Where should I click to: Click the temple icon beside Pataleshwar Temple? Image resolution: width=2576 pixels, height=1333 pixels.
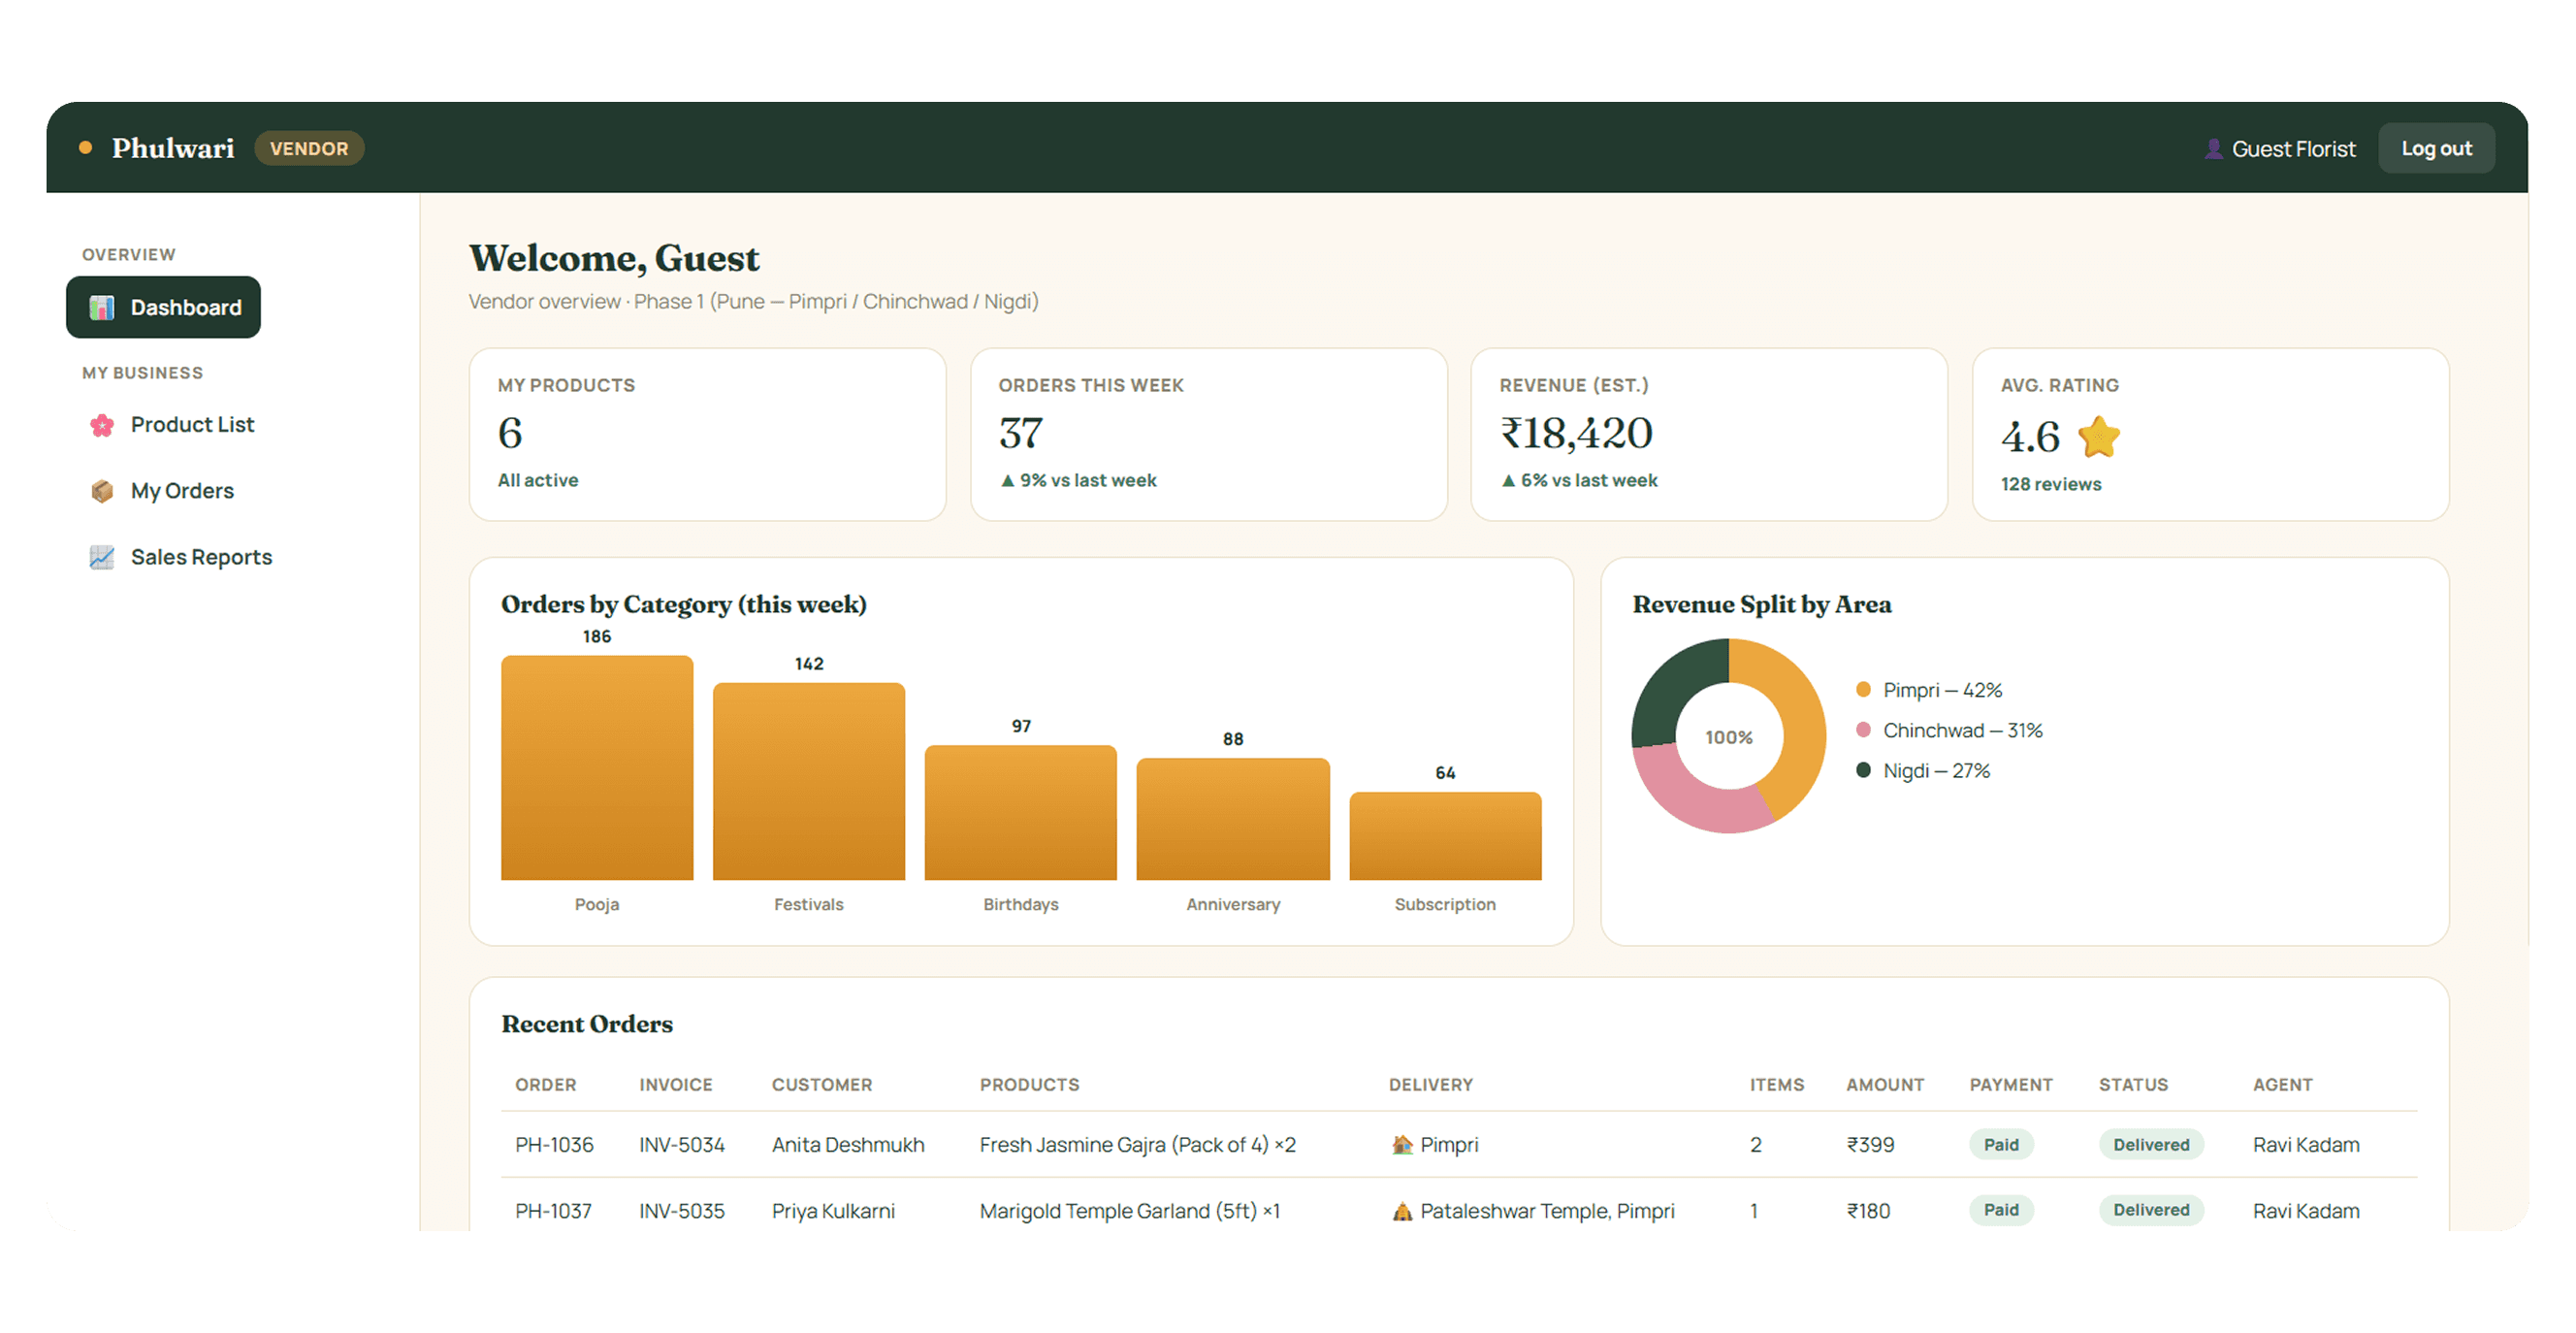pyautogui.click(x=1402, y=1211)
